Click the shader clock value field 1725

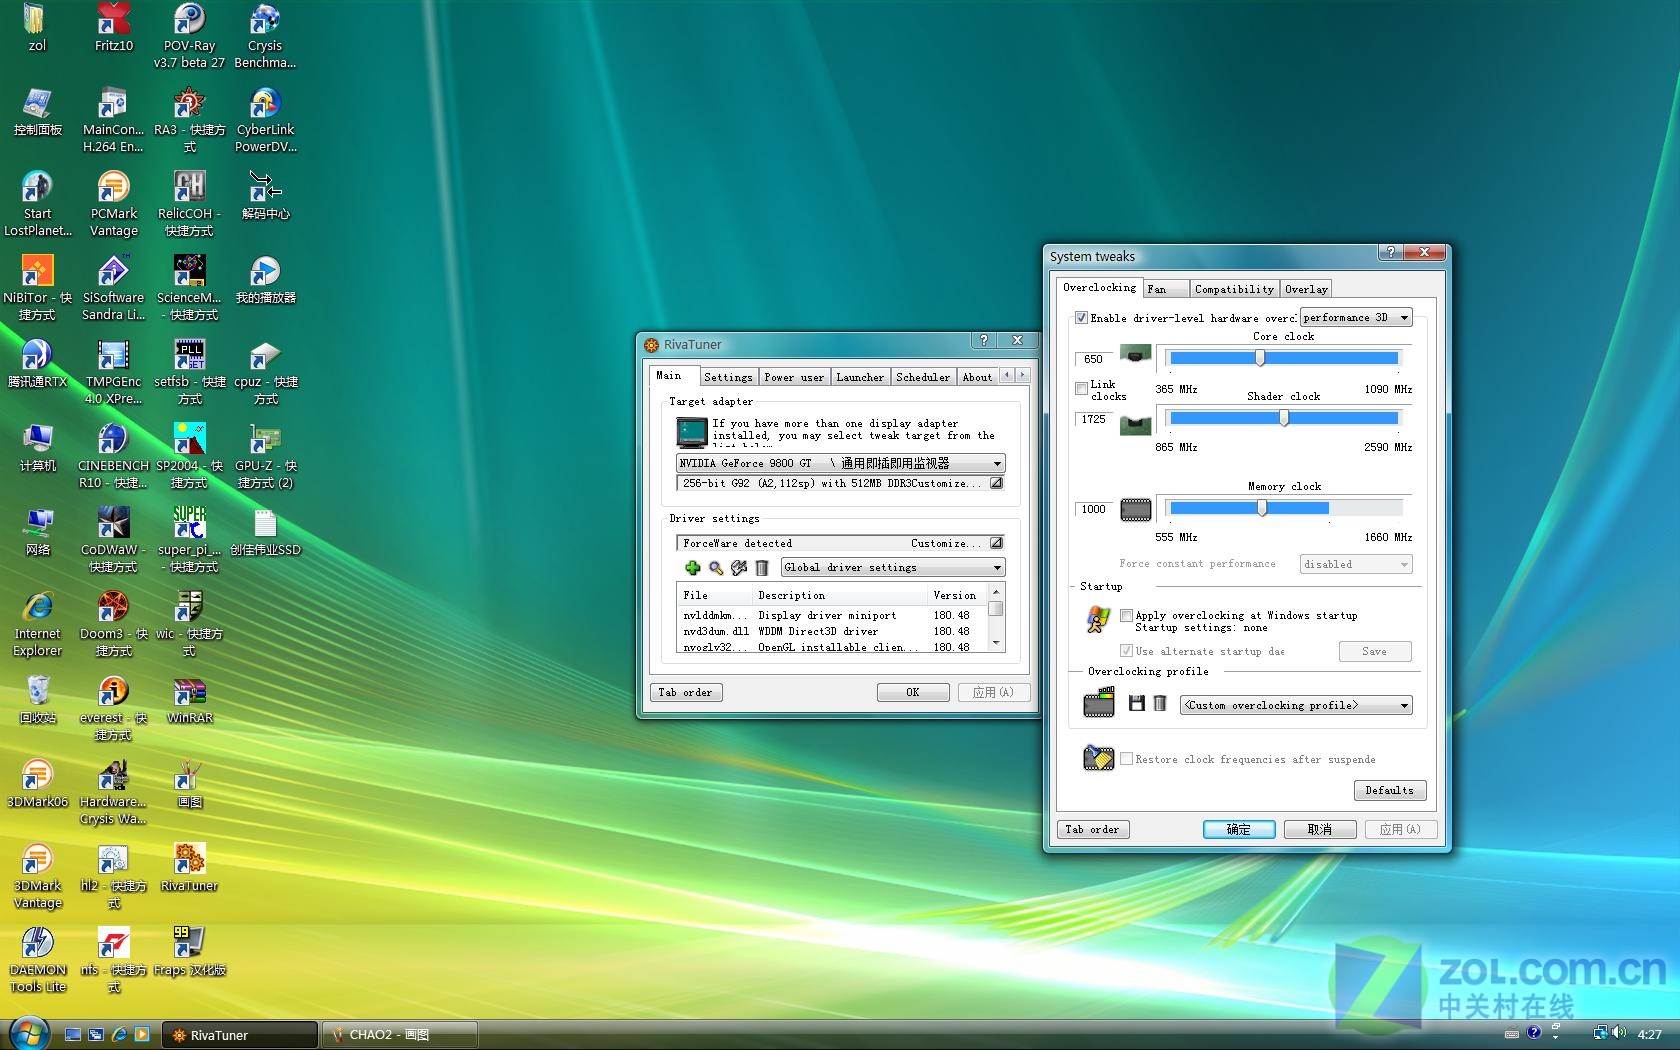[x=1094, y=419]
